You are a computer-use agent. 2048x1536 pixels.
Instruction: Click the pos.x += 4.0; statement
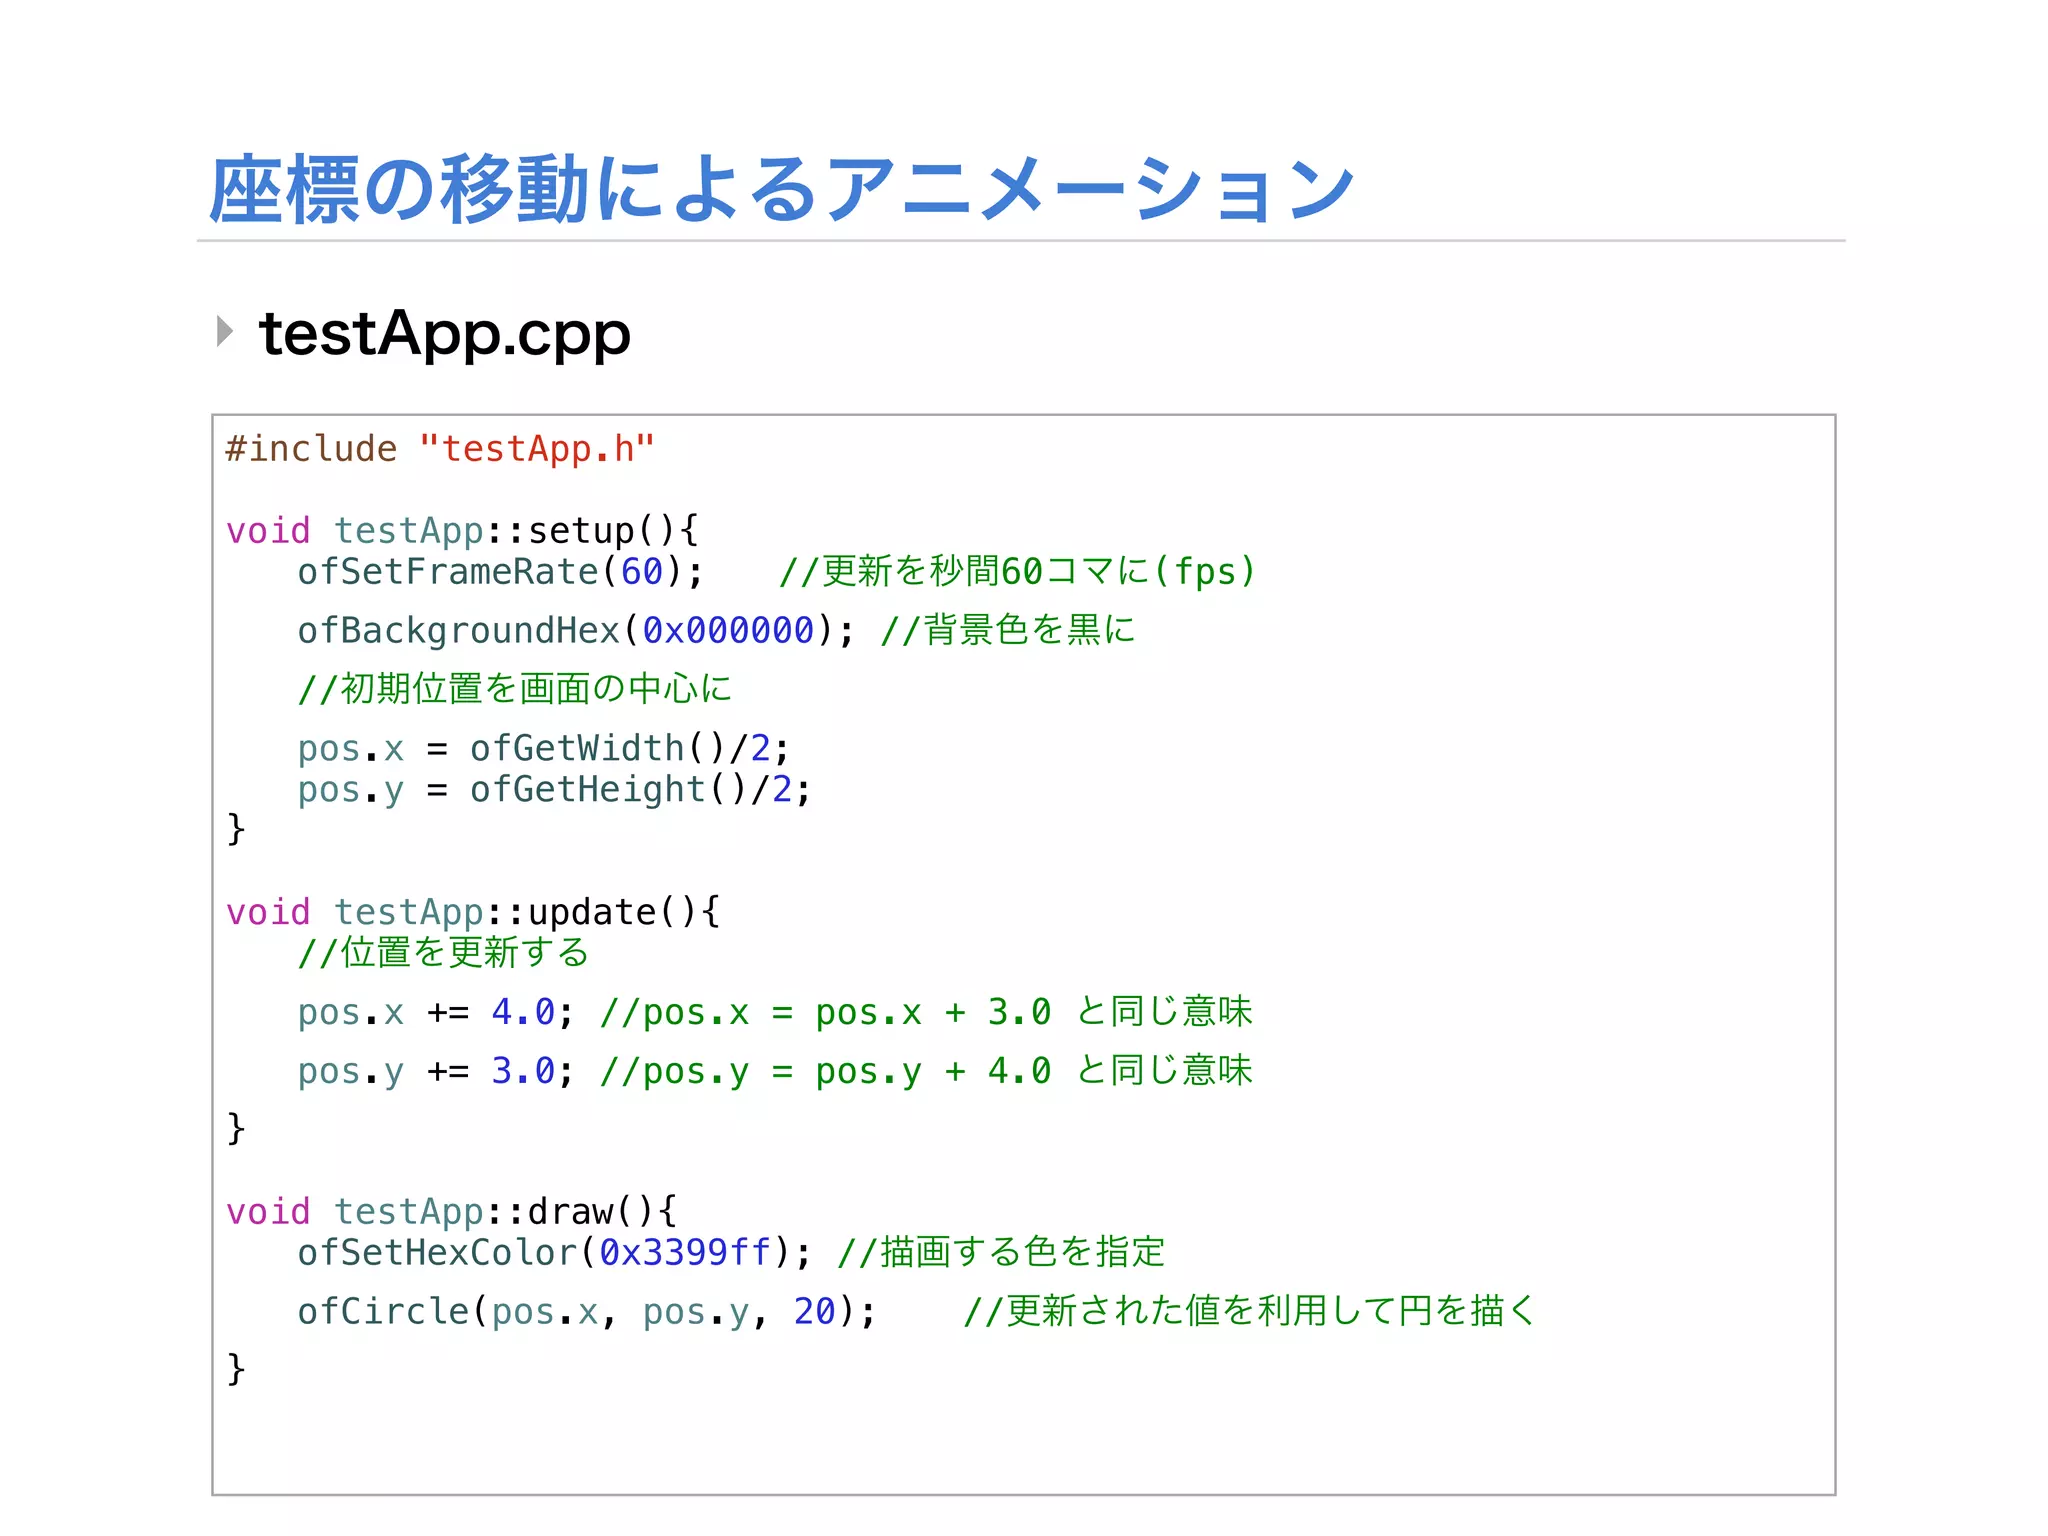[436, 1013]
